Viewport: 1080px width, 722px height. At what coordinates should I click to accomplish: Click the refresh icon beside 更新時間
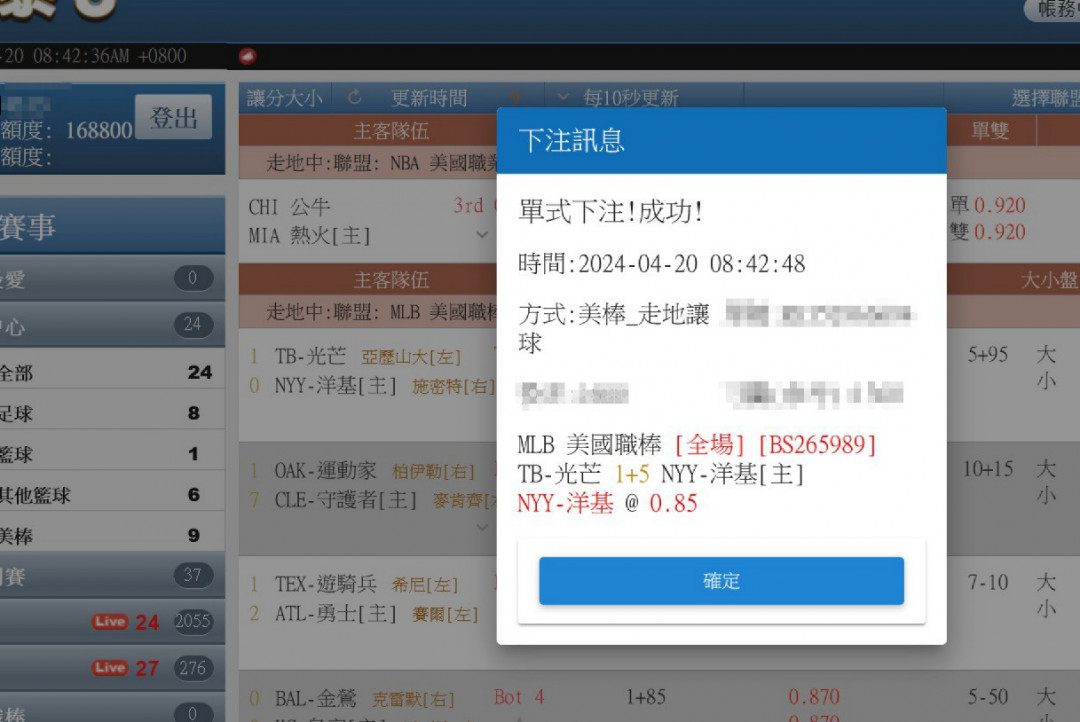355,97
